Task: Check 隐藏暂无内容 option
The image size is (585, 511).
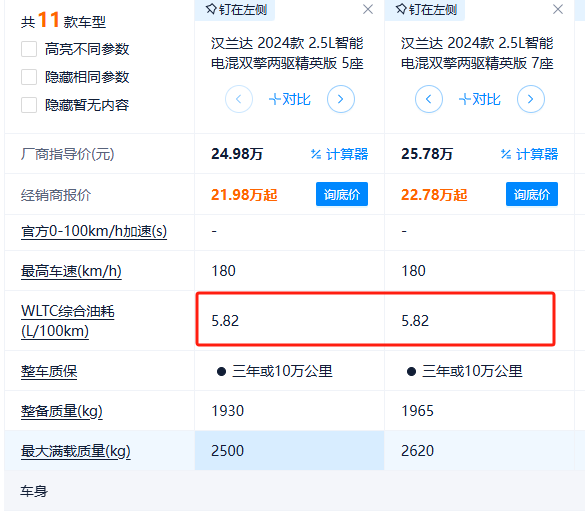Action: click(x=29, y=105)
